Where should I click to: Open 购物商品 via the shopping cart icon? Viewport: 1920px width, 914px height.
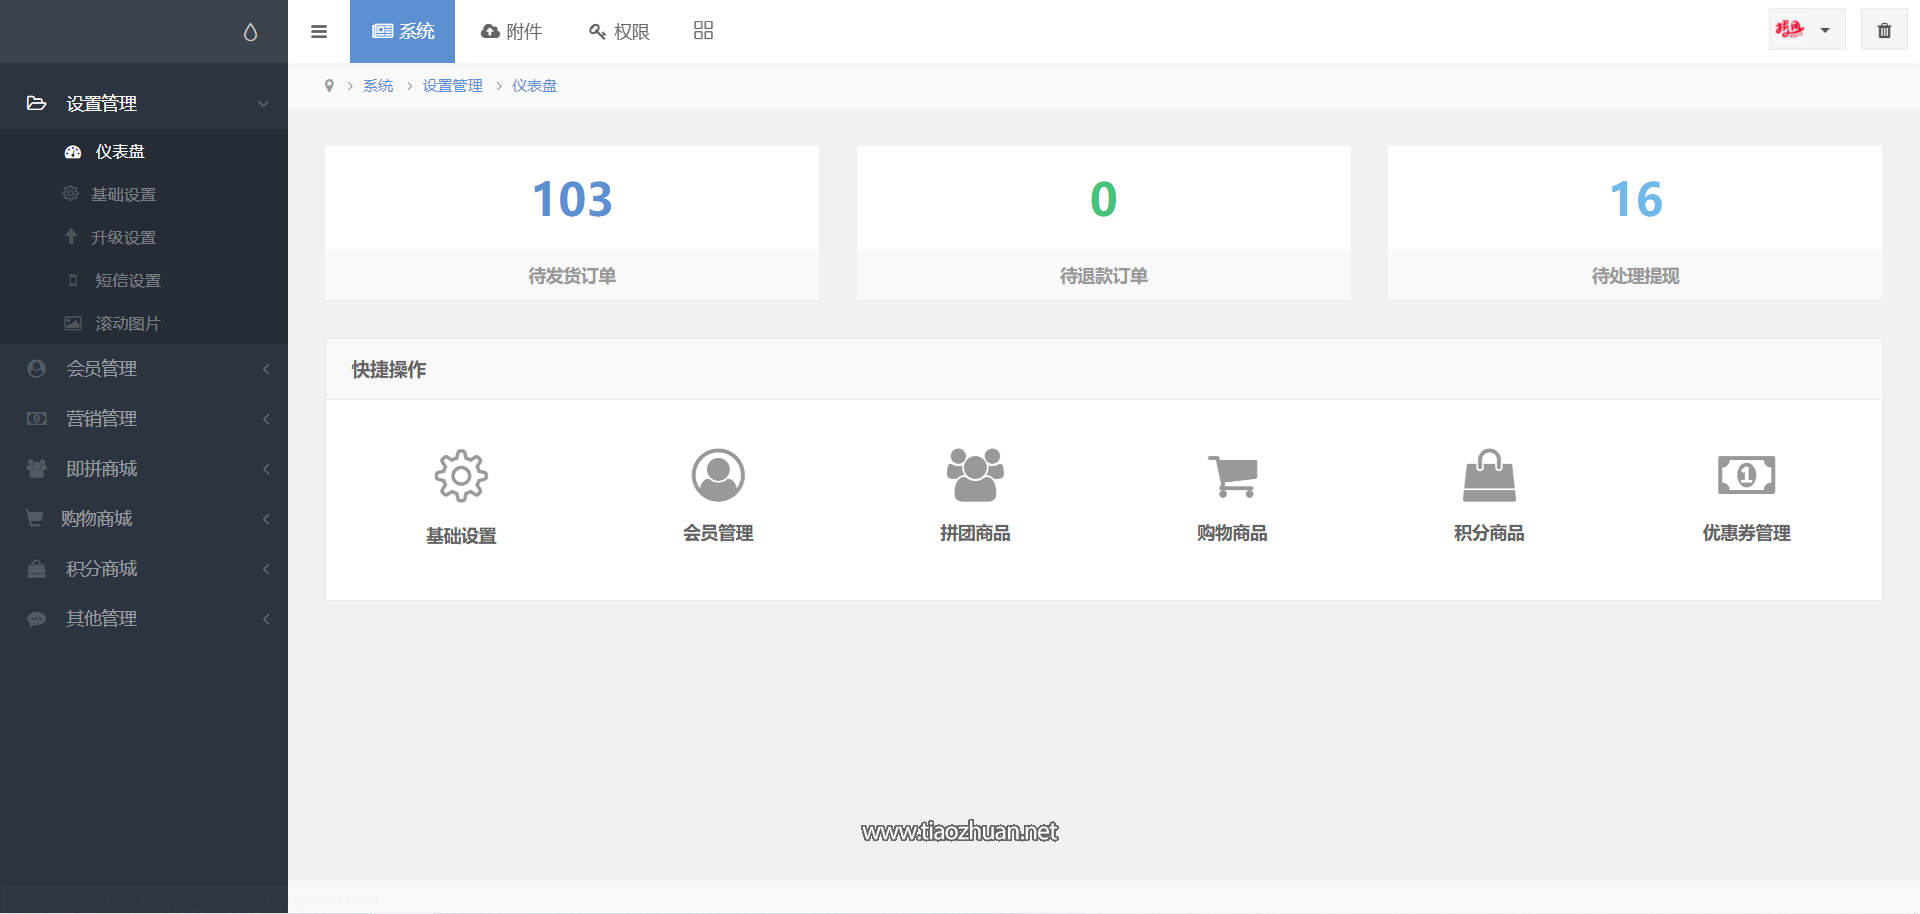click(1232, 475)
